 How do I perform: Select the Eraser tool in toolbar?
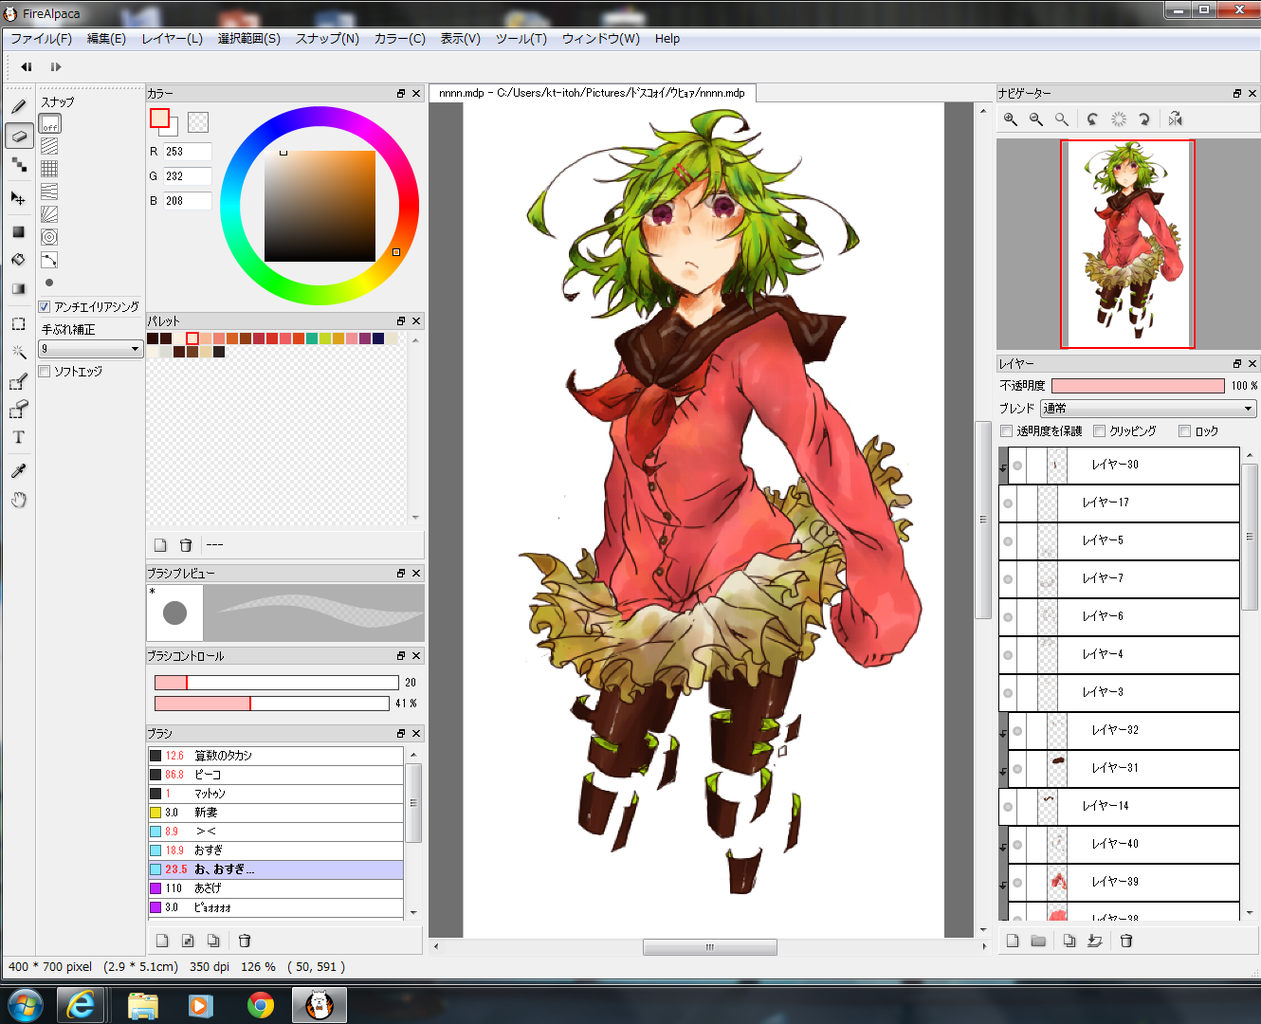pyautogui.click(x=18, y=136)
